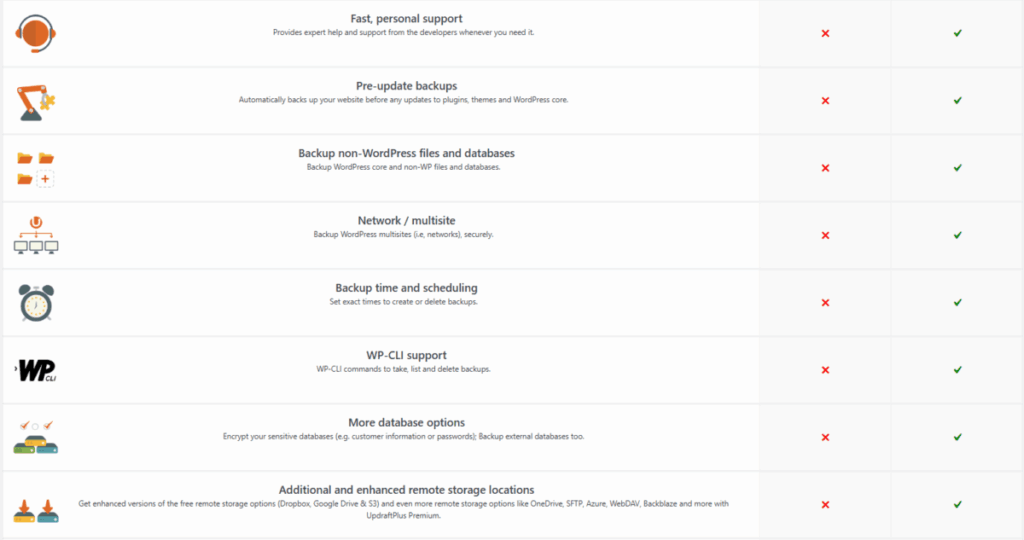Click the WP-CLI support heading

click(406, 355)
